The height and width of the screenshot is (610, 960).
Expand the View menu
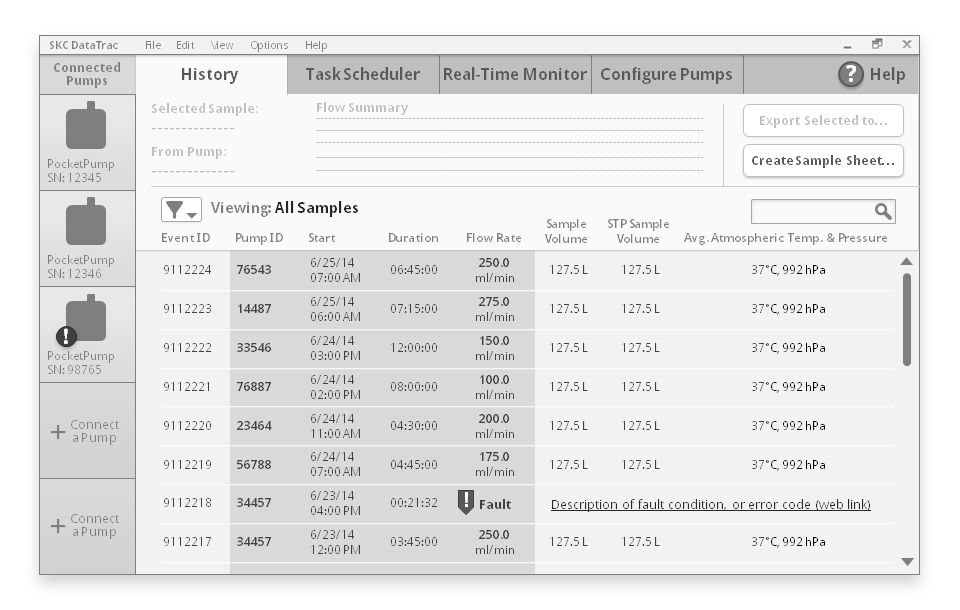(220, 45)
